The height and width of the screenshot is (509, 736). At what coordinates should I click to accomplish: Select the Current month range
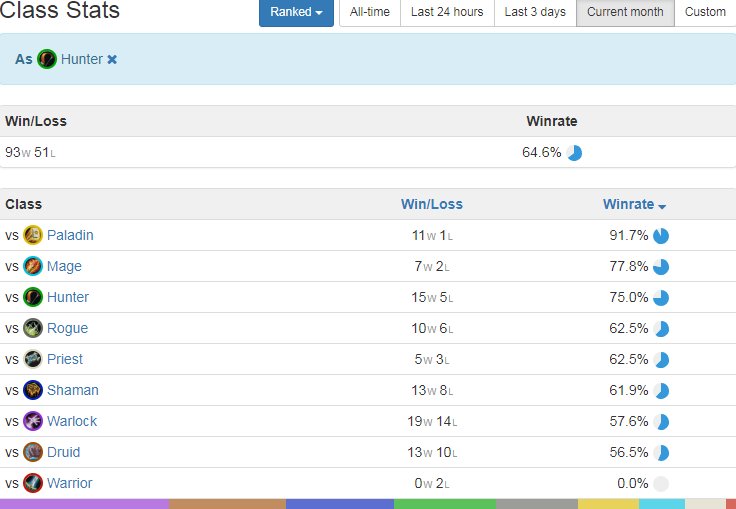[x=625, y=12]
